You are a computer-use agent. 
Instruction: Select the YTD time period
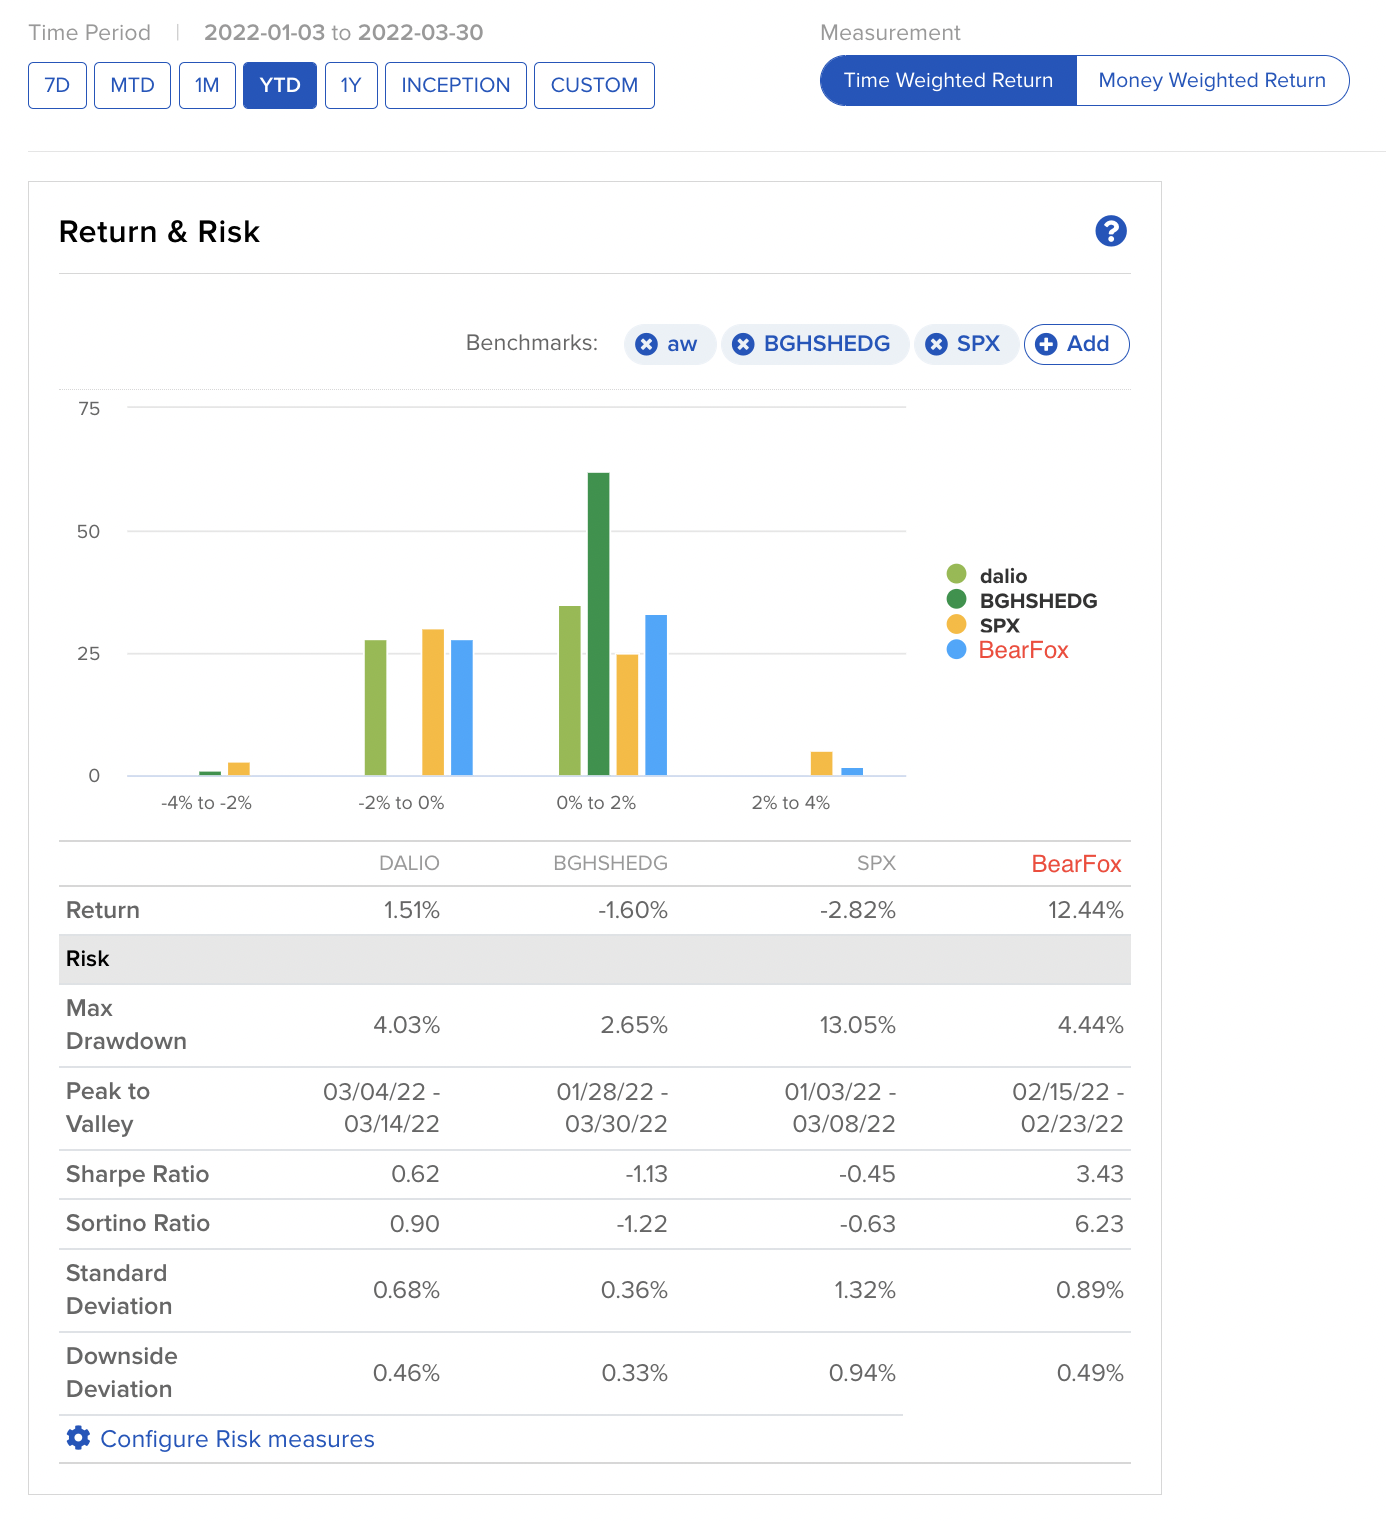click(279, 85)
